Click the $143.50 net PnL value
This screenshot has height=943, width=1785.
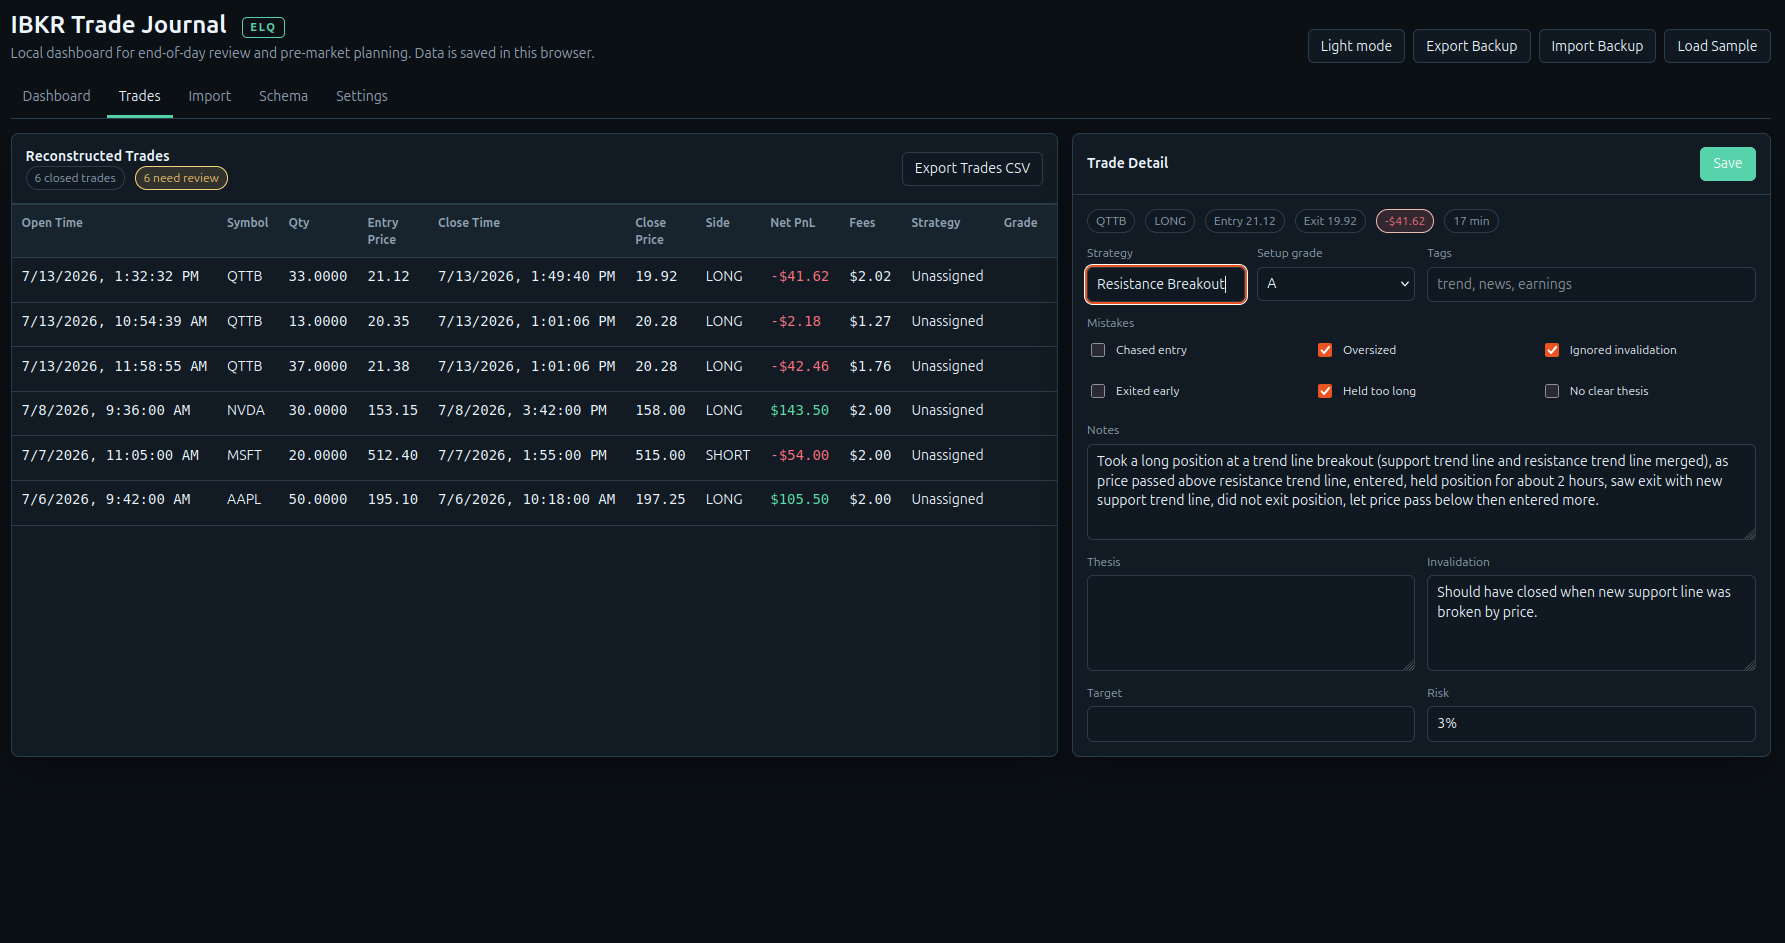click(799, 411)
